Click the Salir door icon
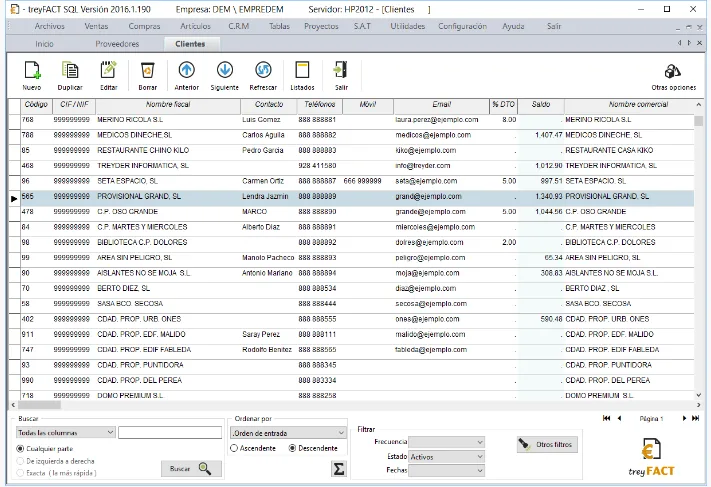The image size is (711, 487). coord(341,70)
